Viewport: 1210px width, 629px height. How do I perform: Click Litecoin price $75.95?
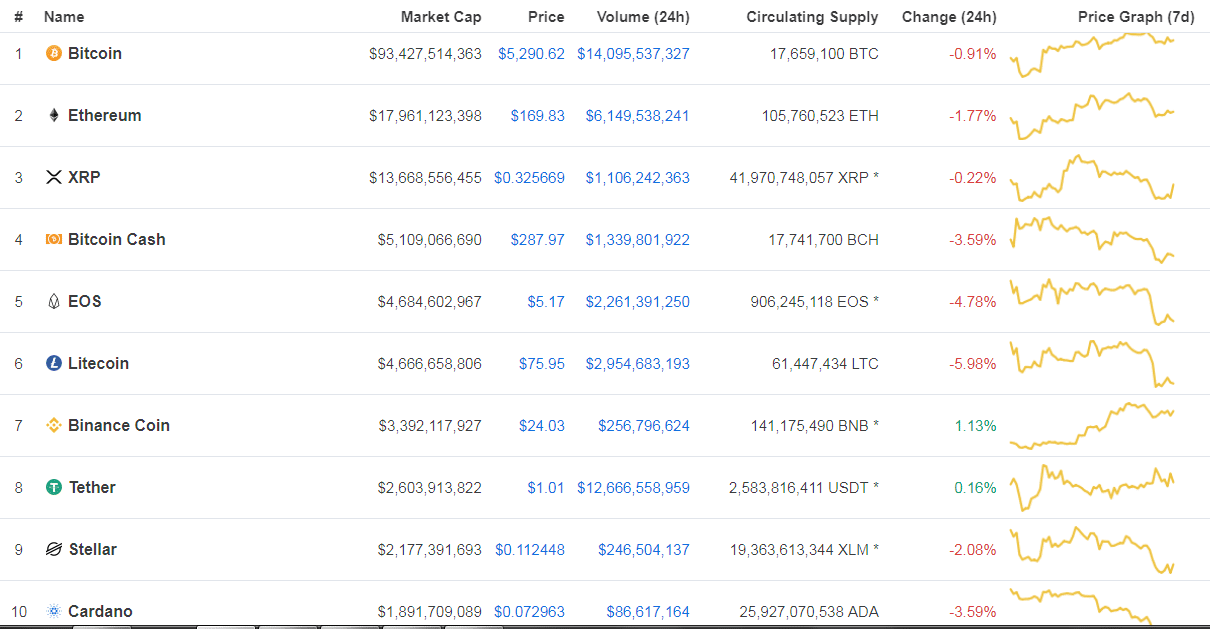pos(542,363)
